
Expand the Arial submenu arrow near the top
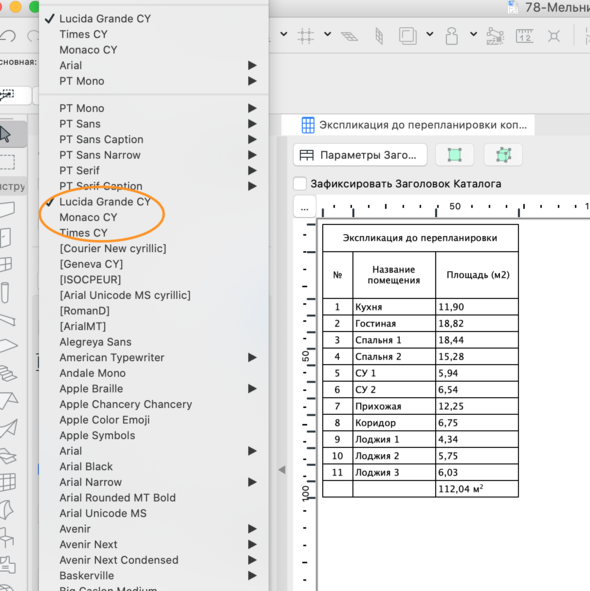click(x=252, y=66)
